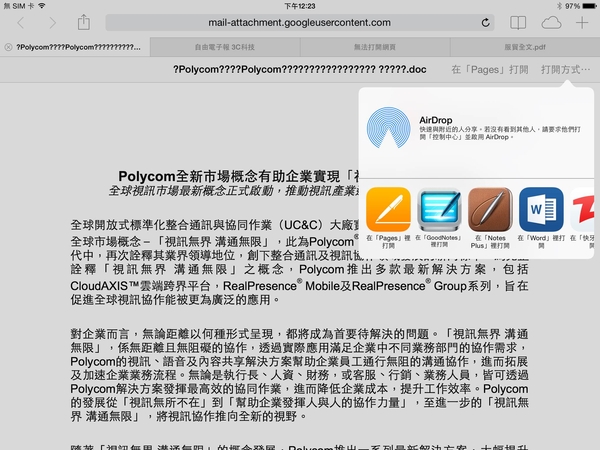Tap the Wi-Fi status icon
Screen dimensions: 600x450
42,6
